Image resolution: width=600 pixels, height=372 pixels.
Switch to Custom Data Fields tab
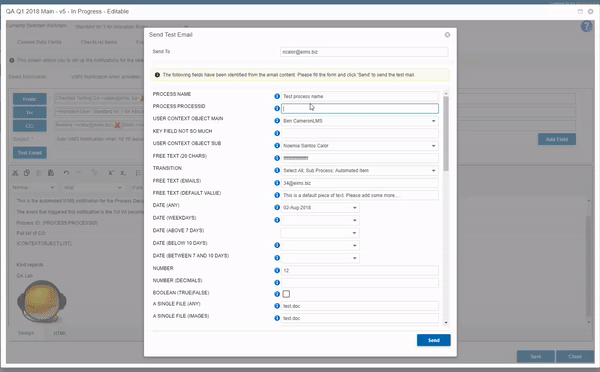pyautogui.click(x=39, y=42)
